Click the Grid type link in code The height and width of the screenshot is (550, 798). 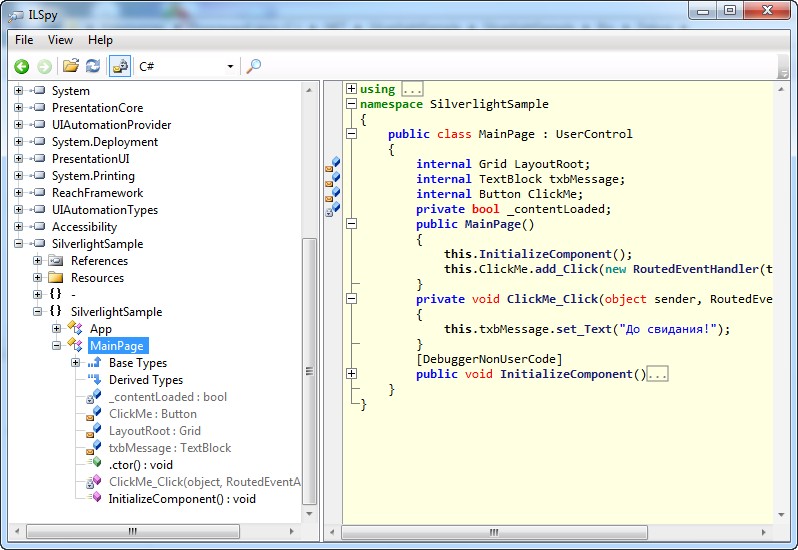tap(493, 164)
